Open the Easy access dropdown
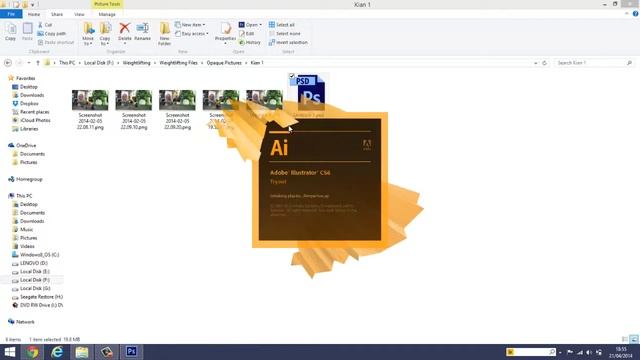The width and height of the screenshot is (640, 360). pyautogui.click(x=192, y=33)
